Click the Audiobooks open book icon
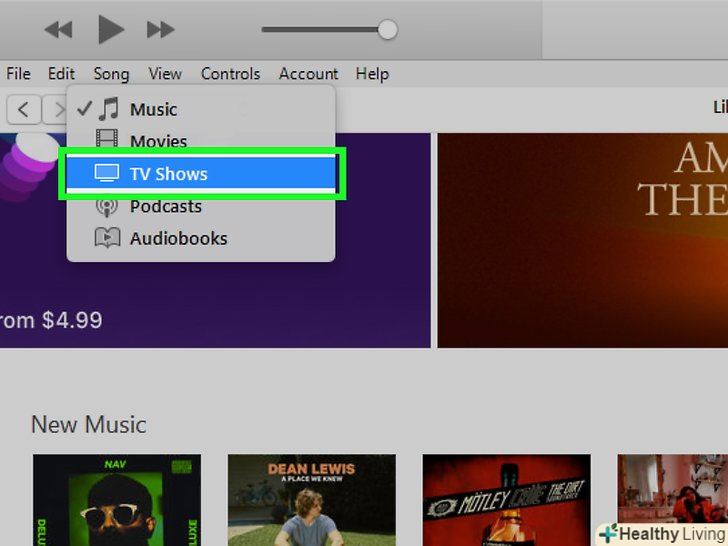The width and height of the screenshot is (728, 546). point(107,238)
